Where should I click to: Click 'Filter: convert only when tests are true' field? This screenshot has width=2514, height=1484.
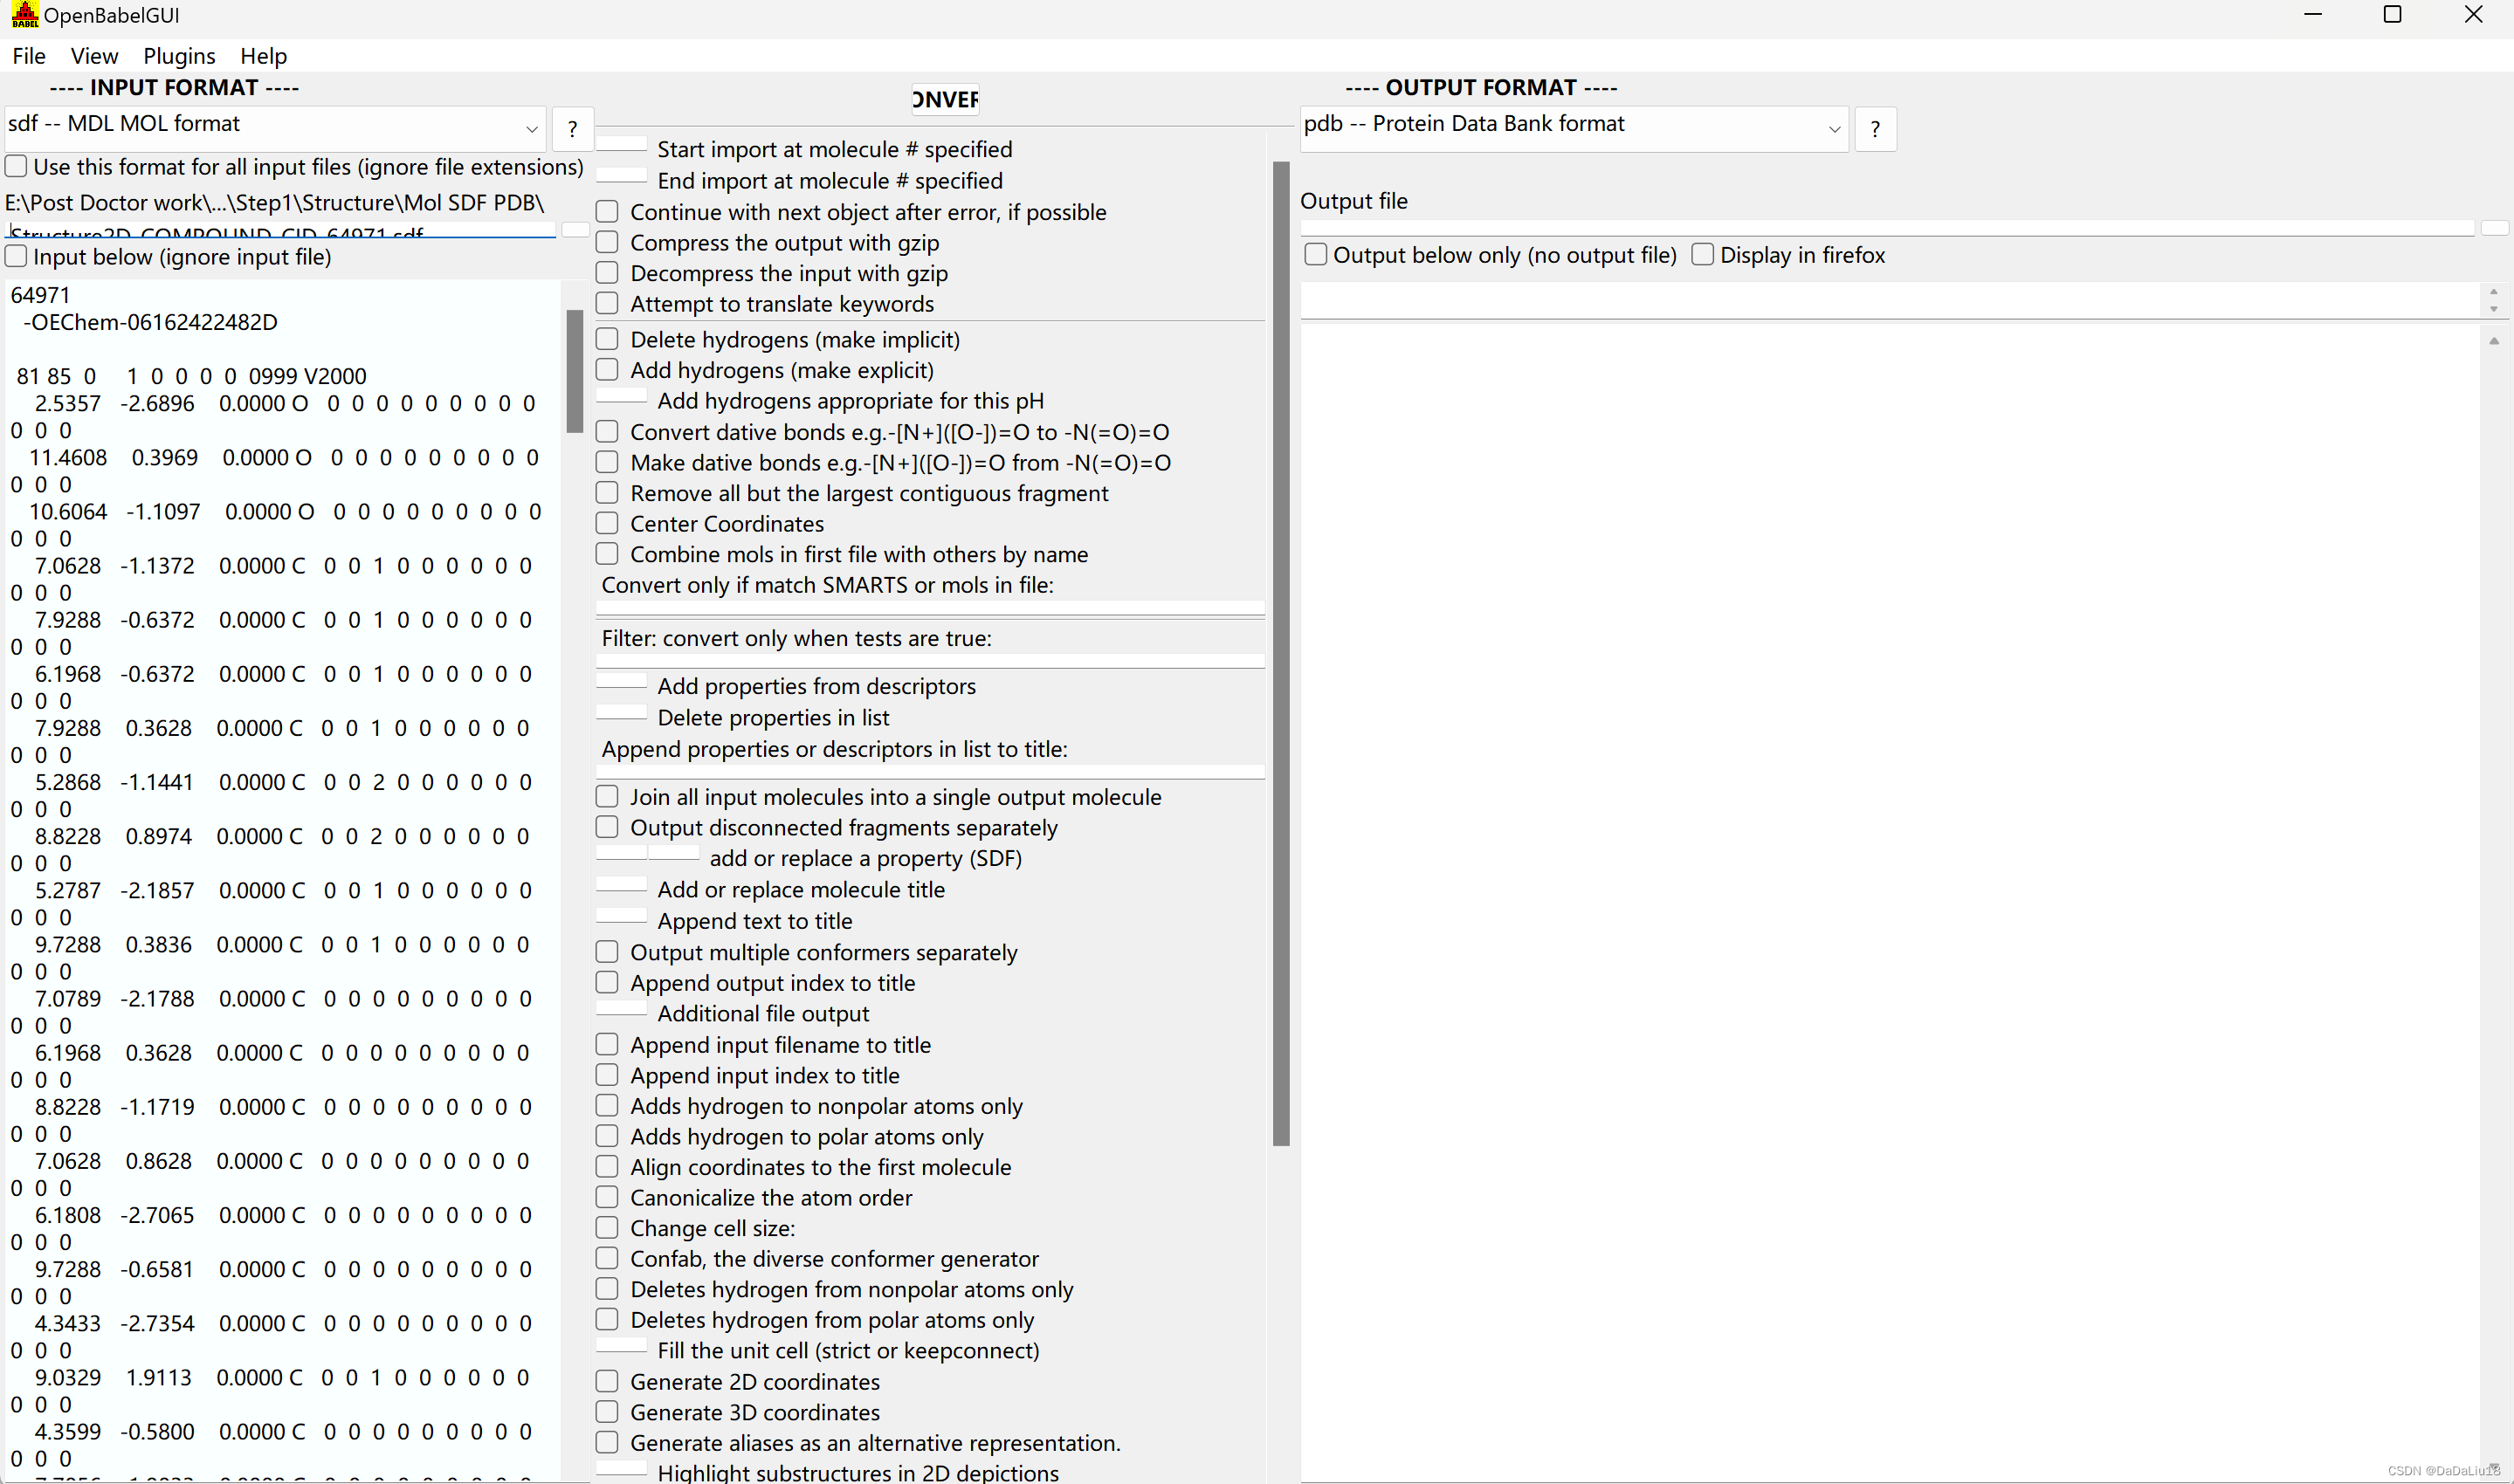(931, 661)
